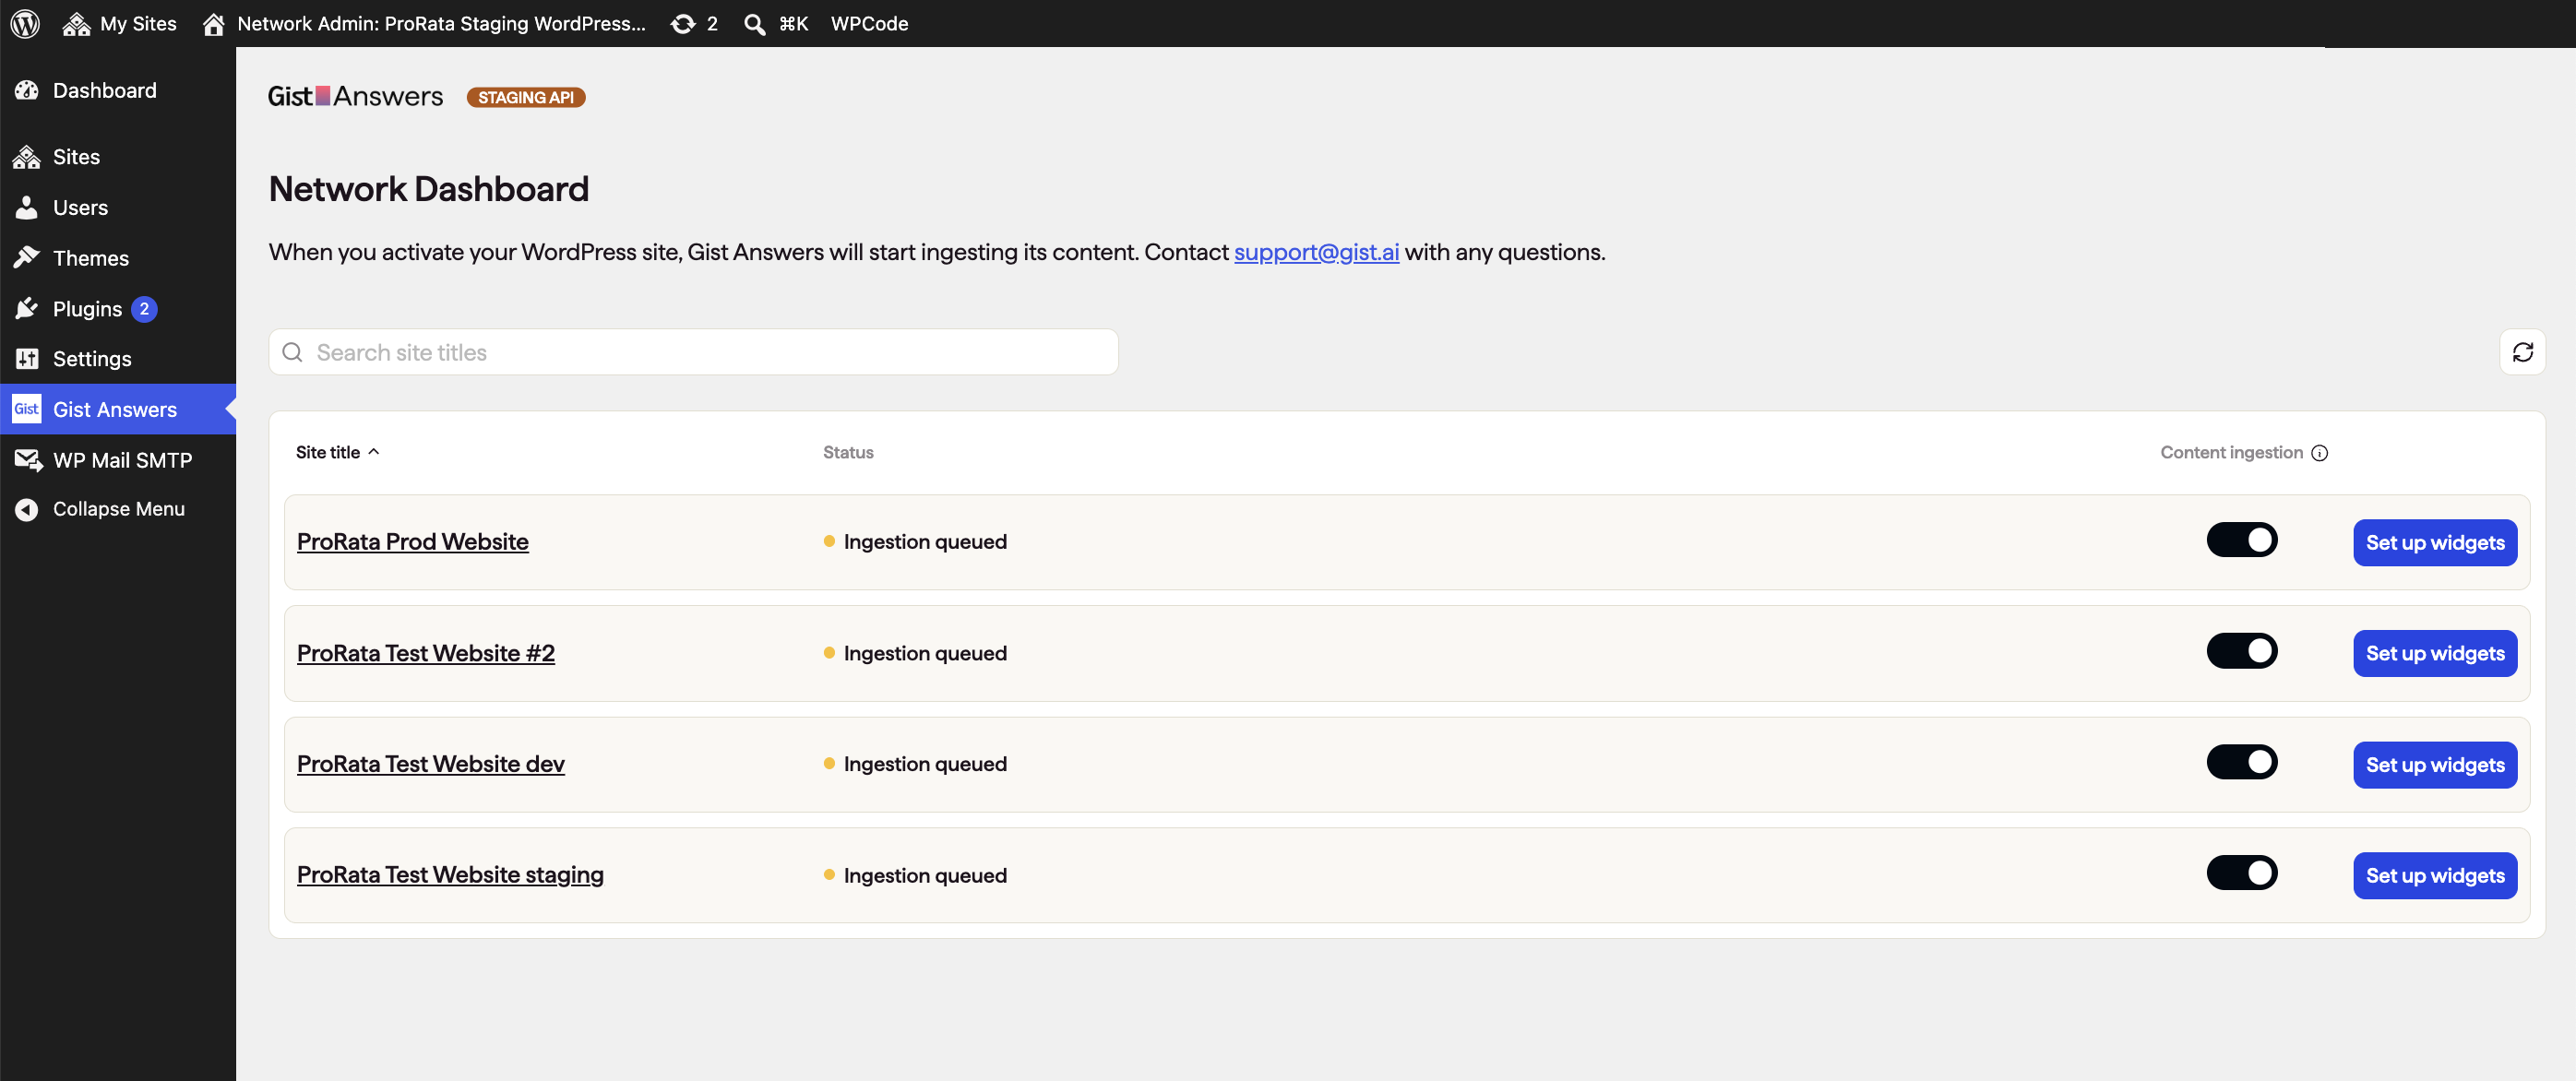Viewport: 2576px width, 1081px height.
Task: Open the WPCode admin bar item
Action: [869, 23]
